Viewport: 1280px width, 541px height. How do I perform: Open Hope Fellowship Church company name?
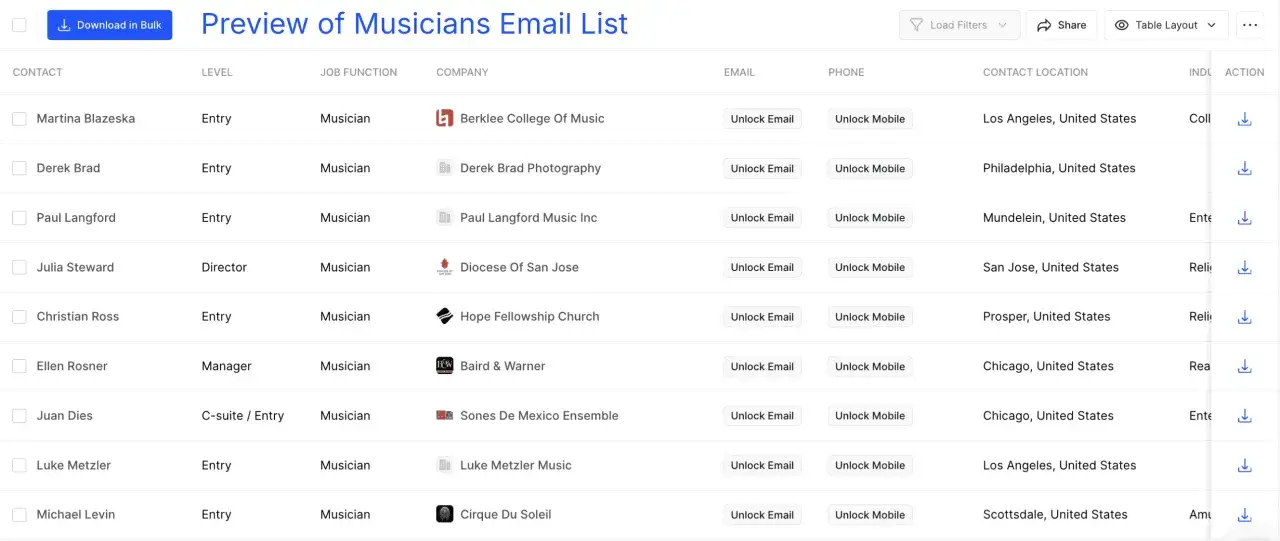[x=530, y=316]
